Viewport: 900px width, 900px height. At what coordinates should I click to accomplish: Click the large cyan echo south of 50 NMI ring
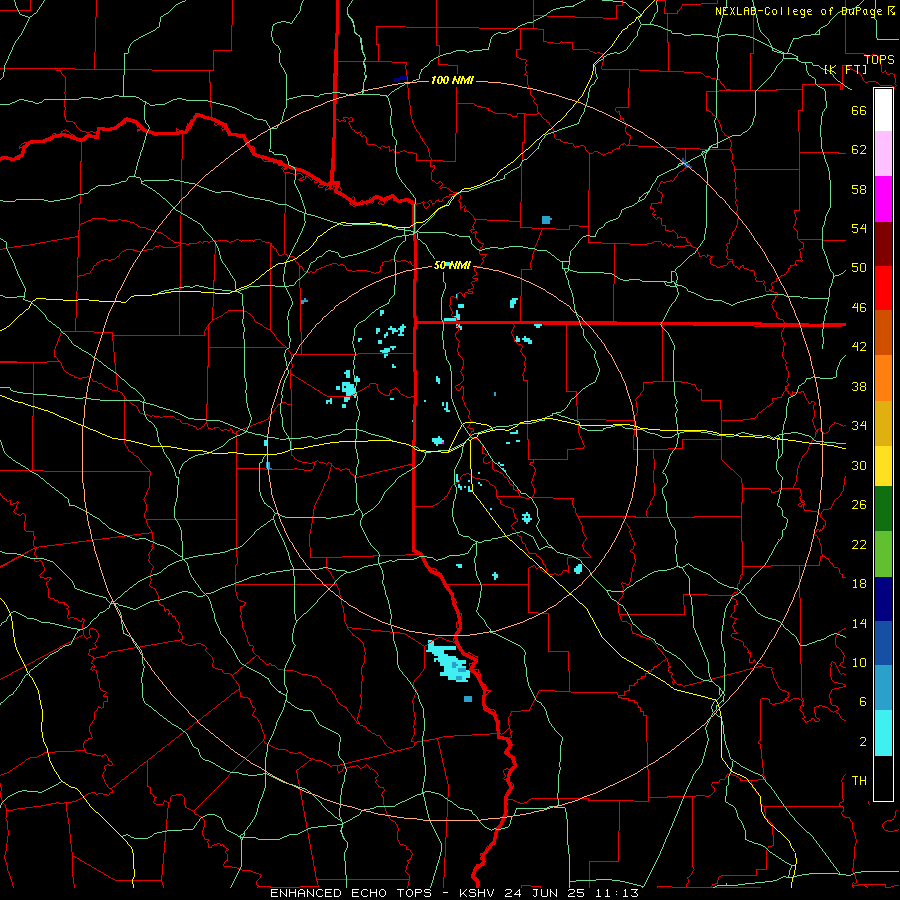448,661
